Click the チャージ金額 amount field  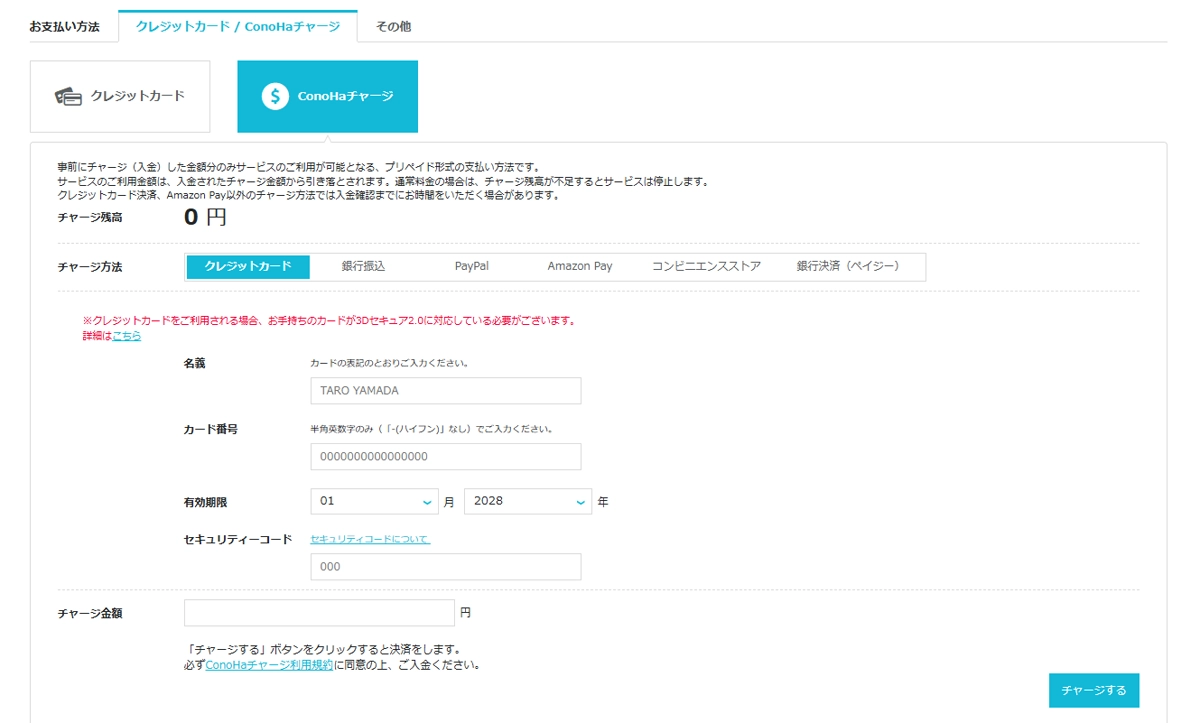click(319, 613)
